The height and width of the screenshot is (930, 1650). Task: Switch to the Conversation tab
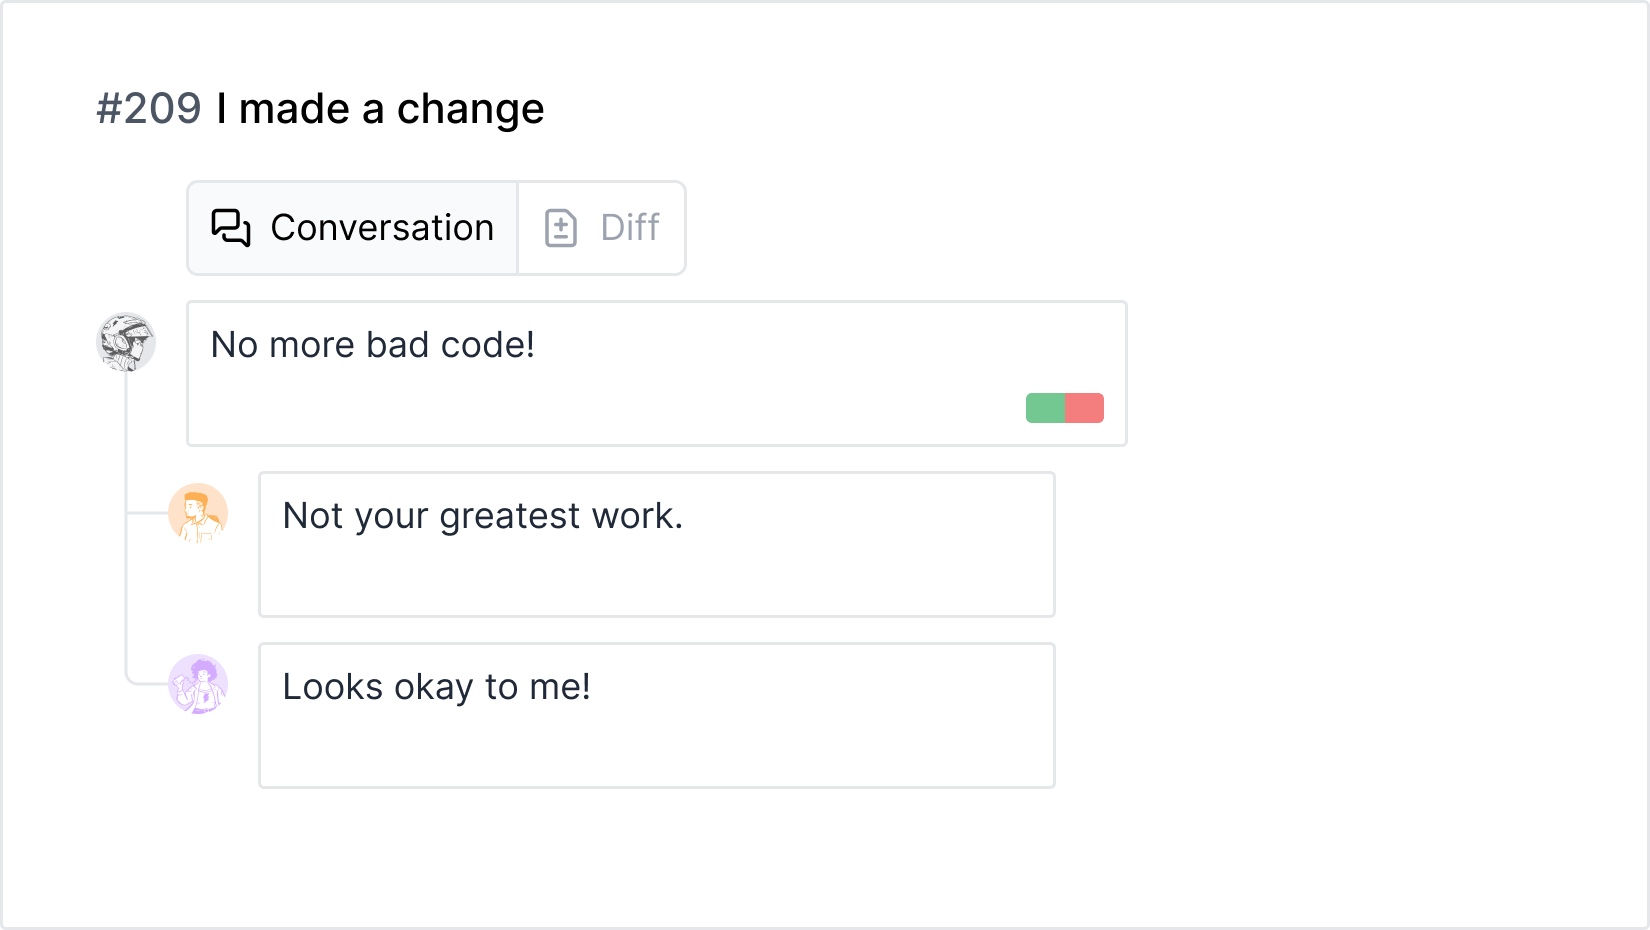click(352, 228)
